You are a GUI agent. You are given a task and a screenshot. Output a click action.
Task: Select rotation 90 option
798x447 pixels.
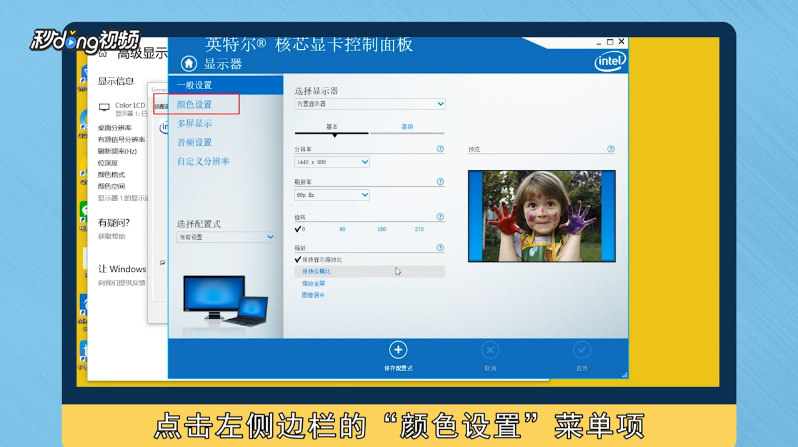click(x=343, y=229)
